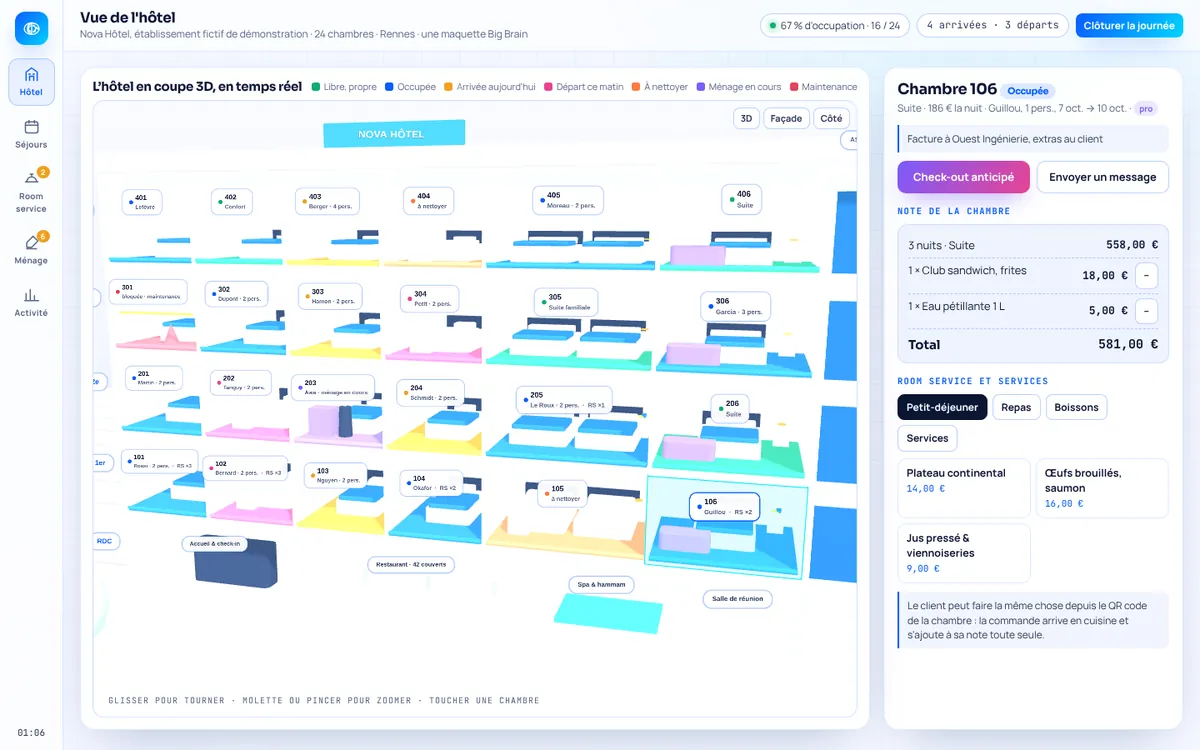Select room 403 Berger label
Viewport: 1200px width, 750px height.
pos(327,202)
